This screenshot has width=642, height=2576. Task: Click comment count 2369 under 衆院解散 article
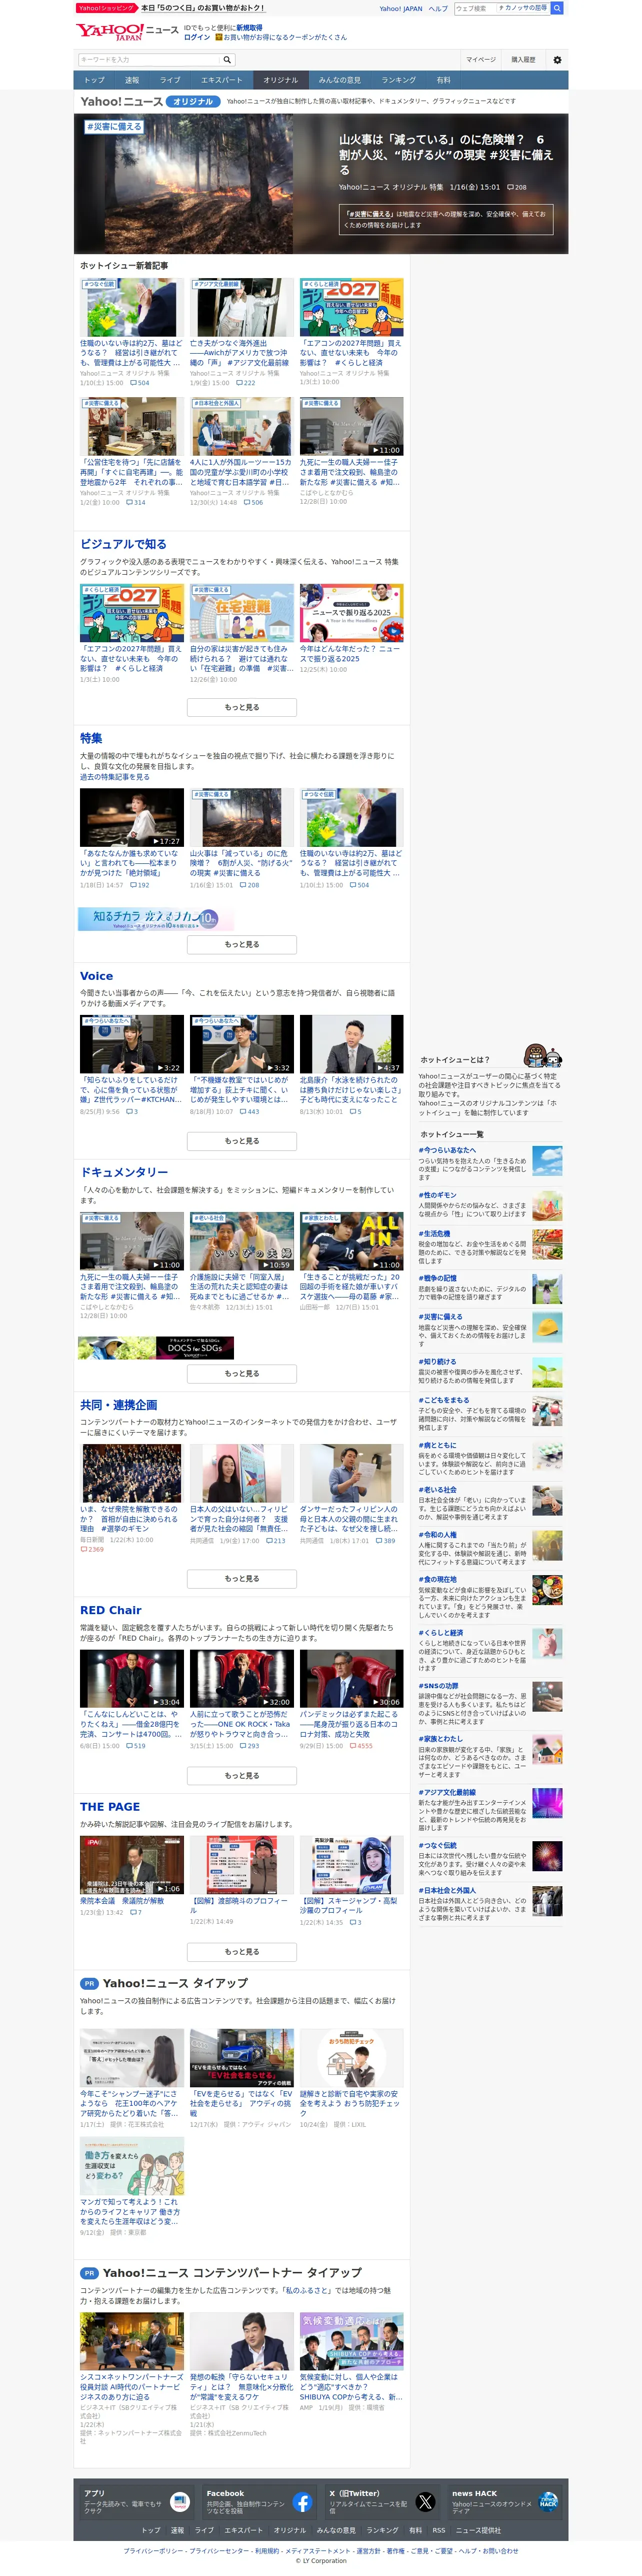92,1549
